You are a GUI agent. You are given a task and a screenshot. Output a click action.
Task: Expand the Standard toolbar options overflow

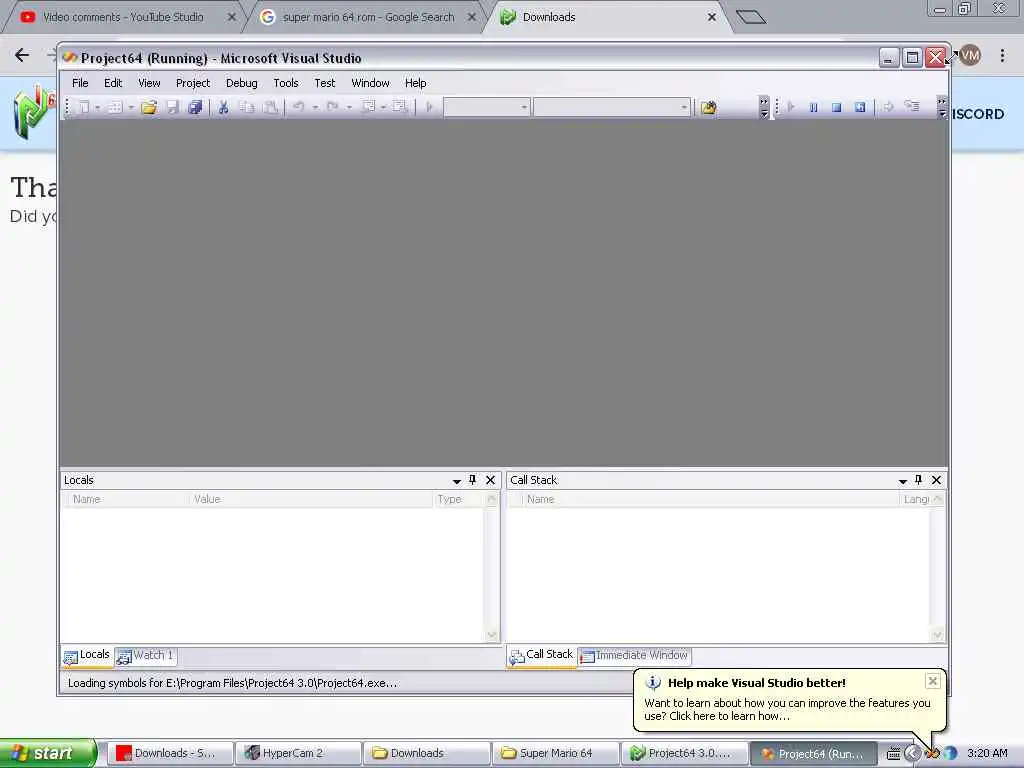click(764, 107)
